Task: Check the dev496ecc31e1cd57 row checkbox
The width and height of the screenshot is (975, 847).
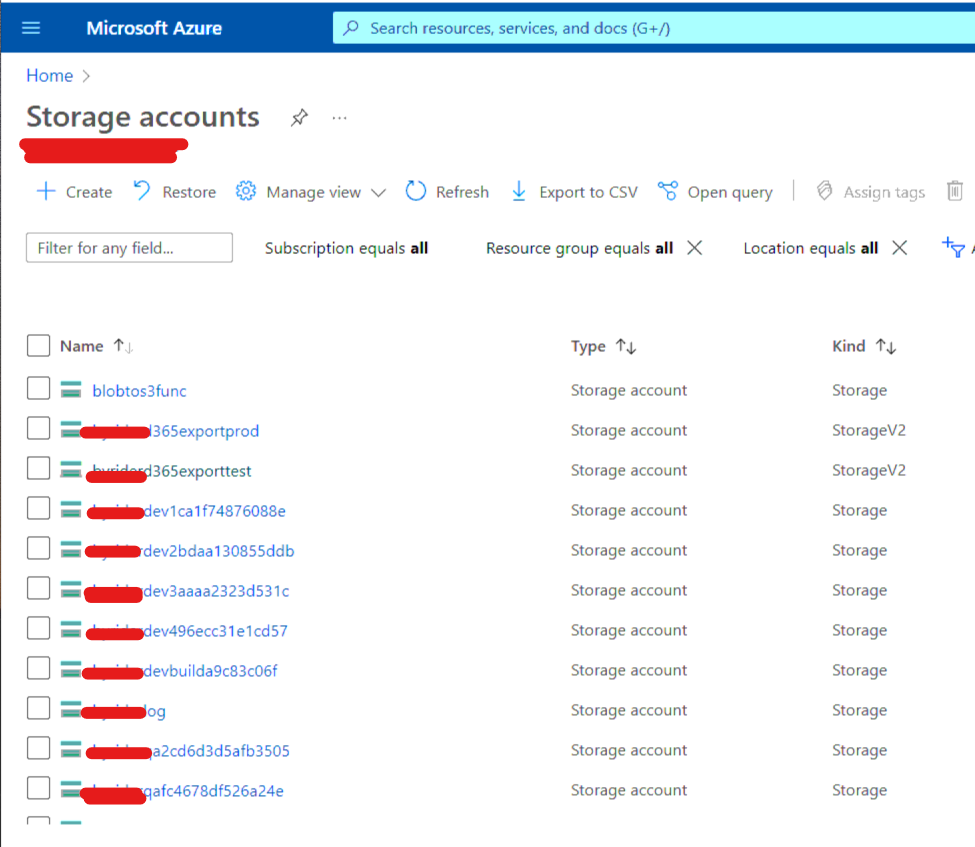Action: tap(39, 628)
